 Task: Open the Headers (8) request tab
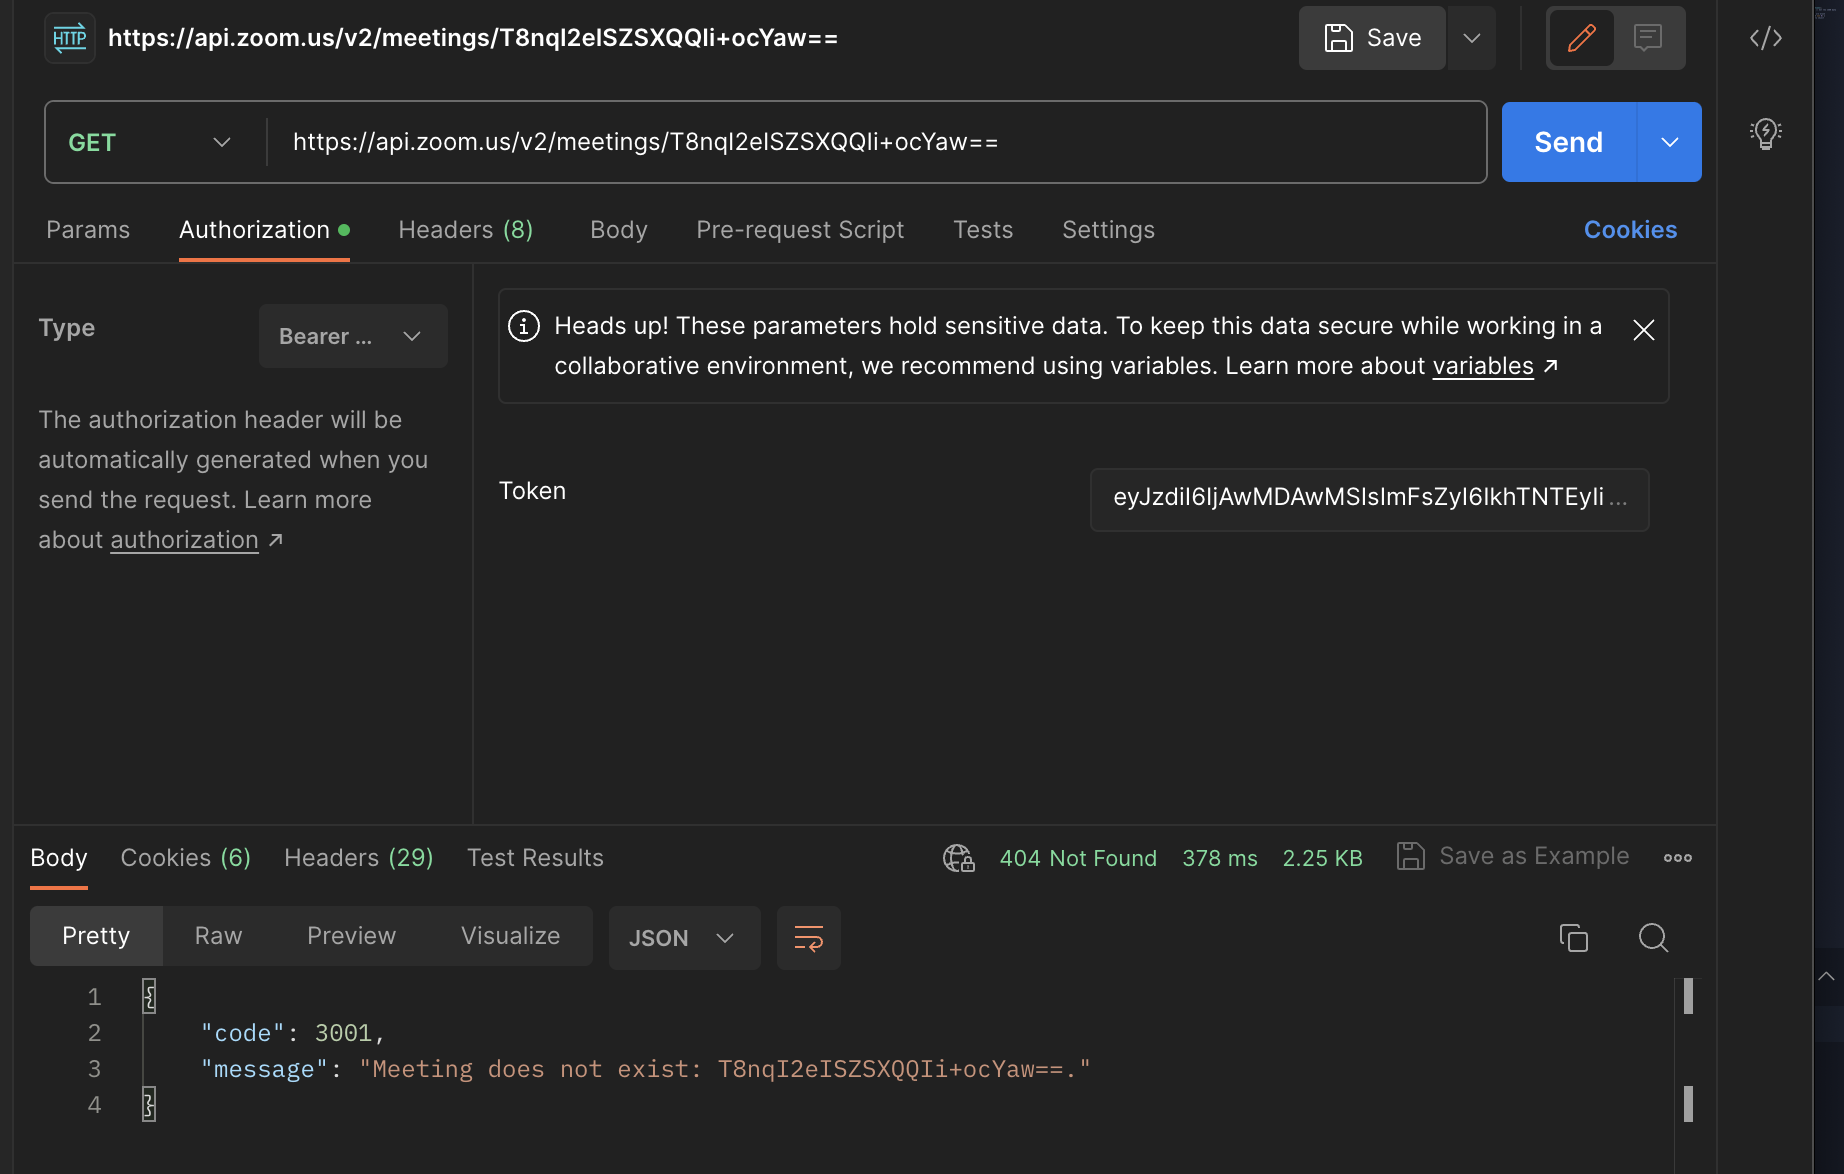pyautogui.click(x=466, y=230)
